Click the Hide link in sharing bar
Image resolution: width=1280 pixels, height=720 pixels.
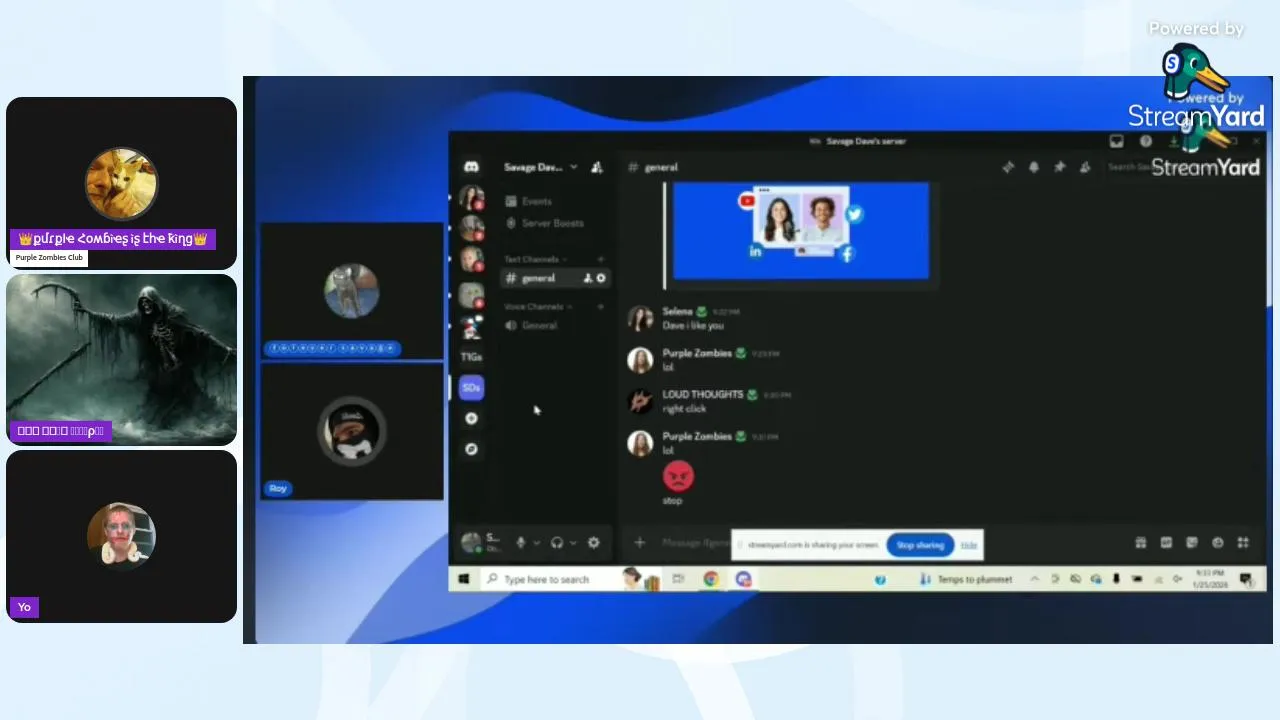(969, 545)
